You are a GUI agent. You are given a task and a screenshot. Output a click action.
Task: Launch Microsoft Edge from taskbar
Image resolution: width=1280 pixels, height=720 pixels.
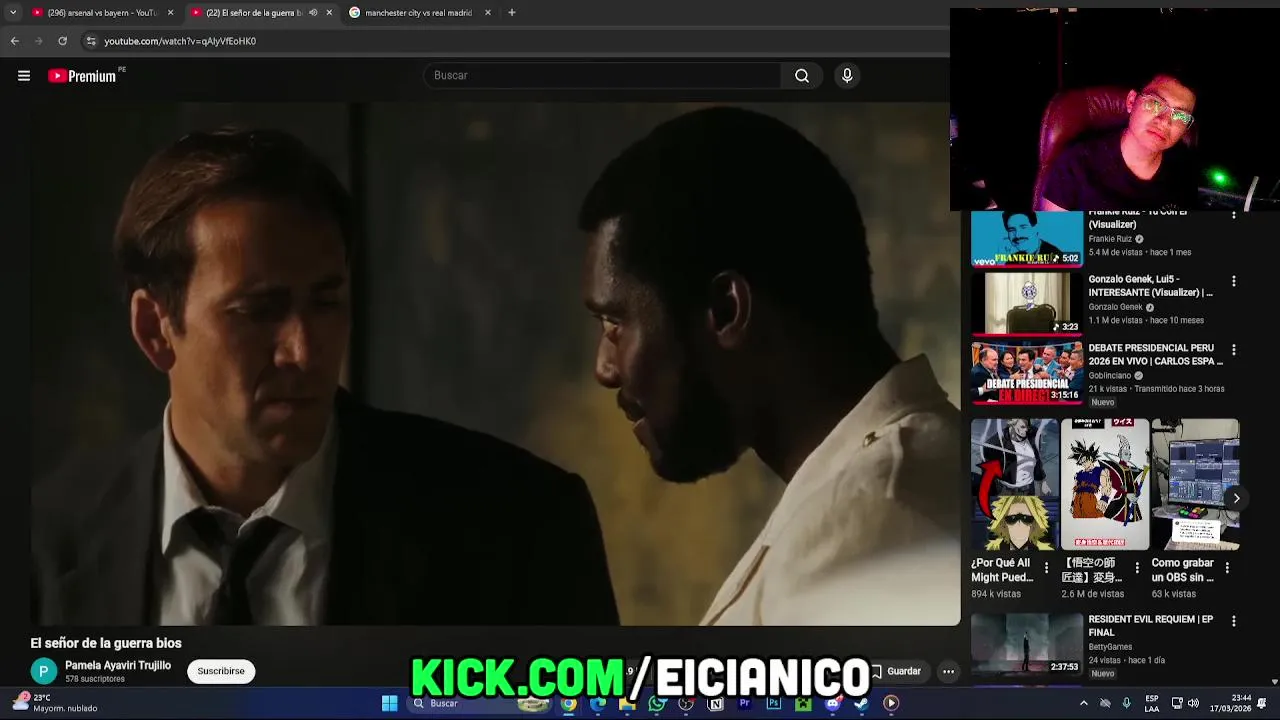pyautogui.click(x=597, y=703)
